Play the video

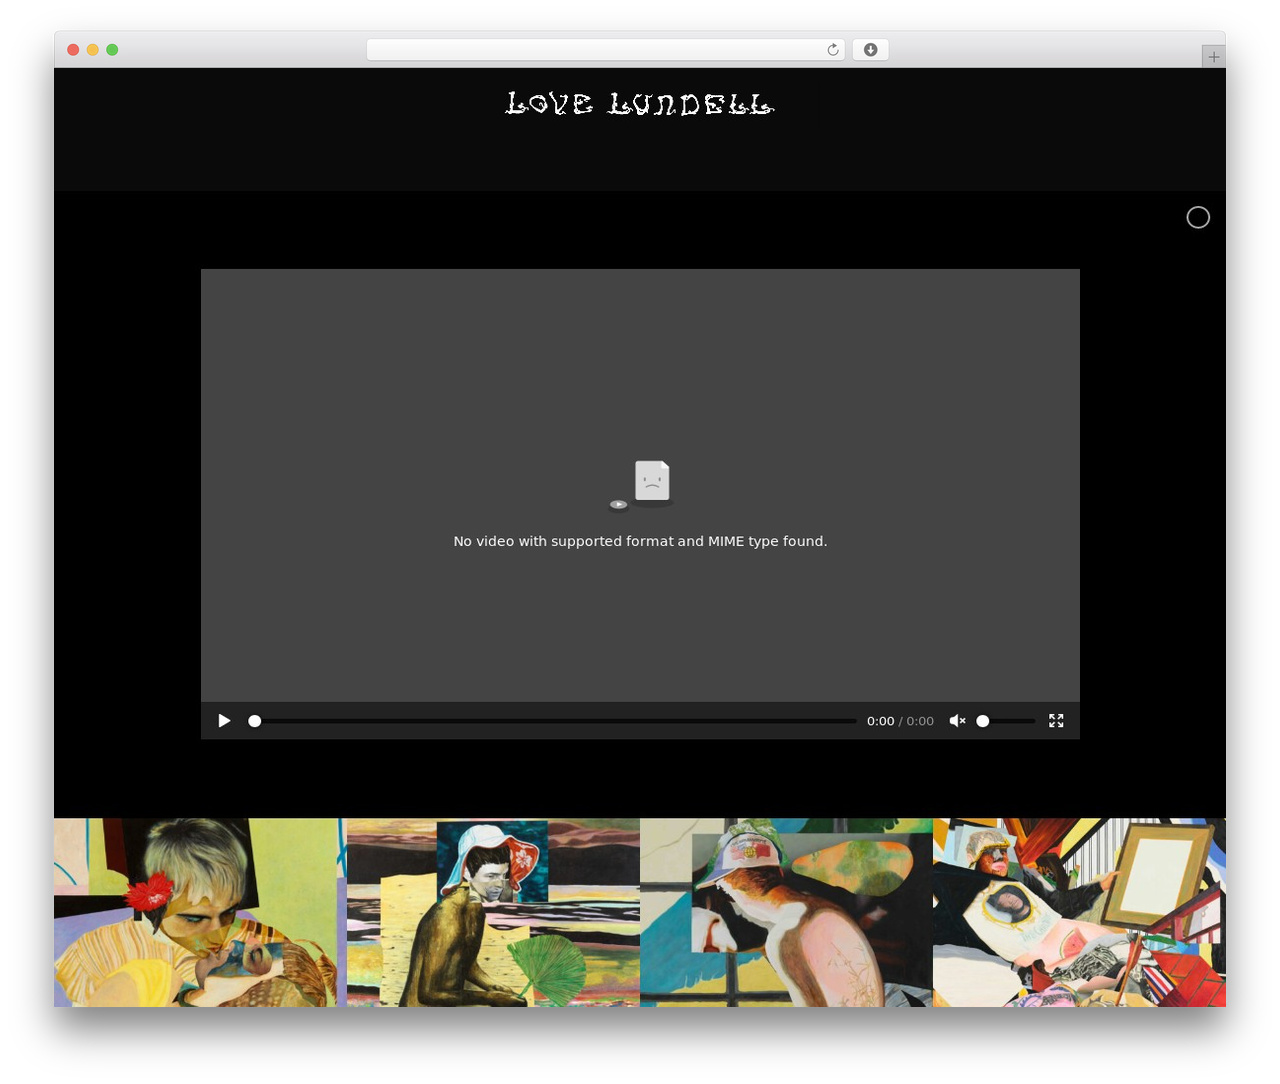pyautogui.click(x=224, y=721)
